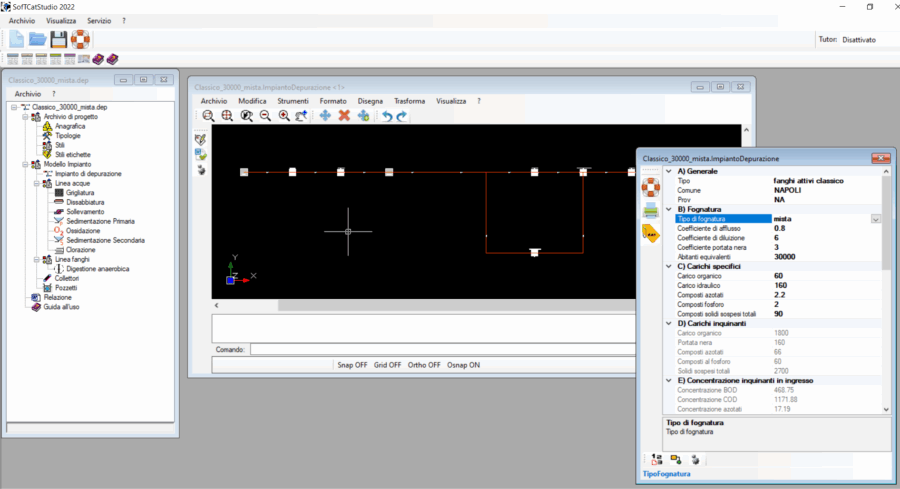The height and width of the screenshot is (489, 900).
Task: Collapse the C) Carichi specifici section
Action: coord(669,266)
